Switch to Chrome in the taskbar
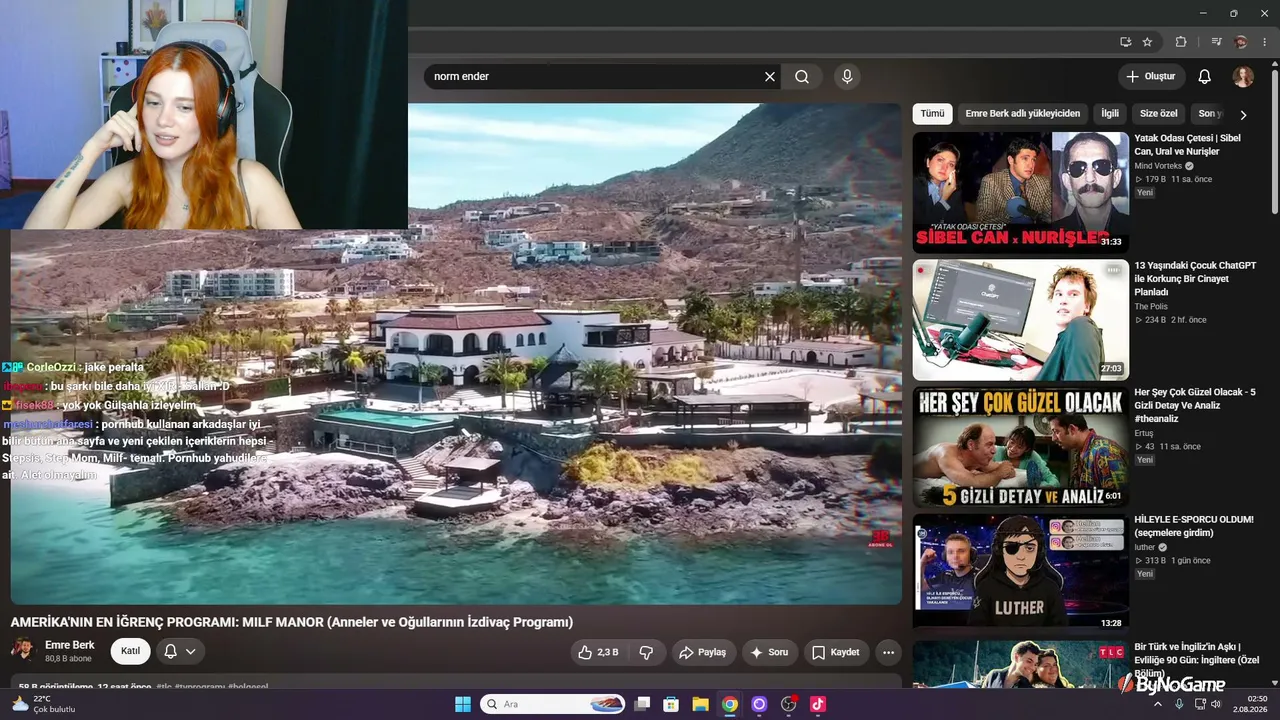 [730, 704]
